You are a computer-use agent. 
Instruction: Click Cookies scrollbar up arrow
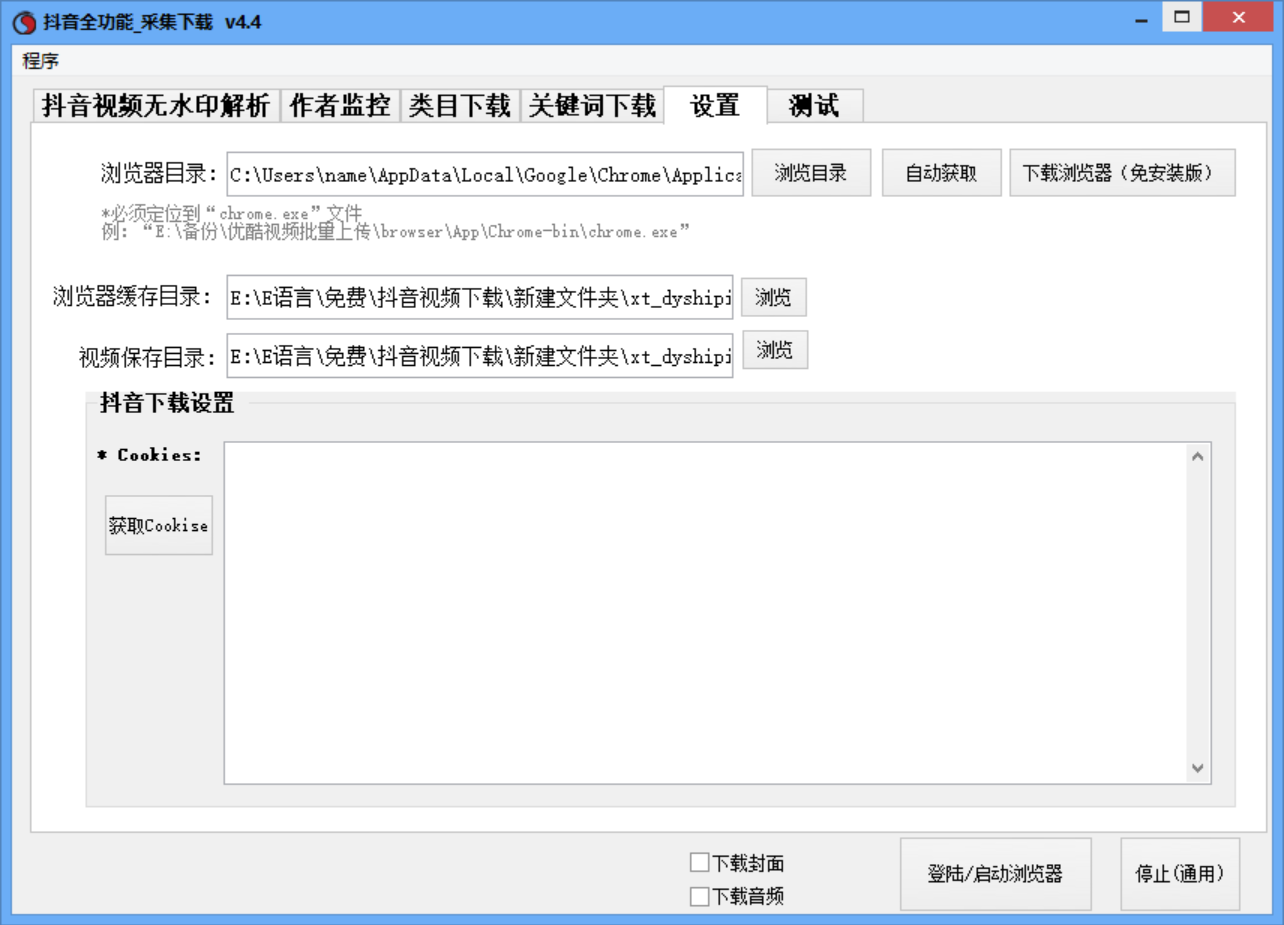click(1198, 457)
